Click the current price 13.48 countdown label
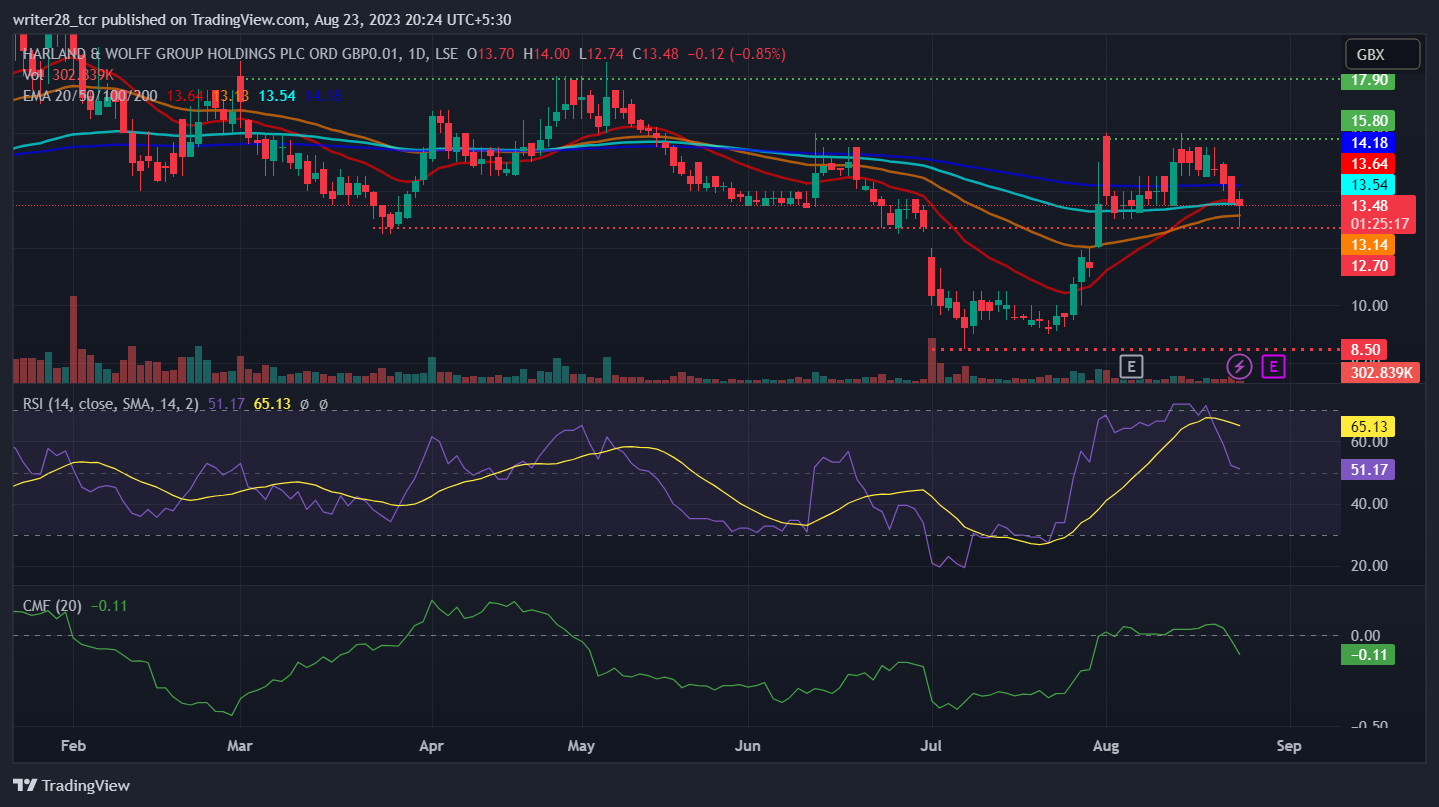 1380,215
